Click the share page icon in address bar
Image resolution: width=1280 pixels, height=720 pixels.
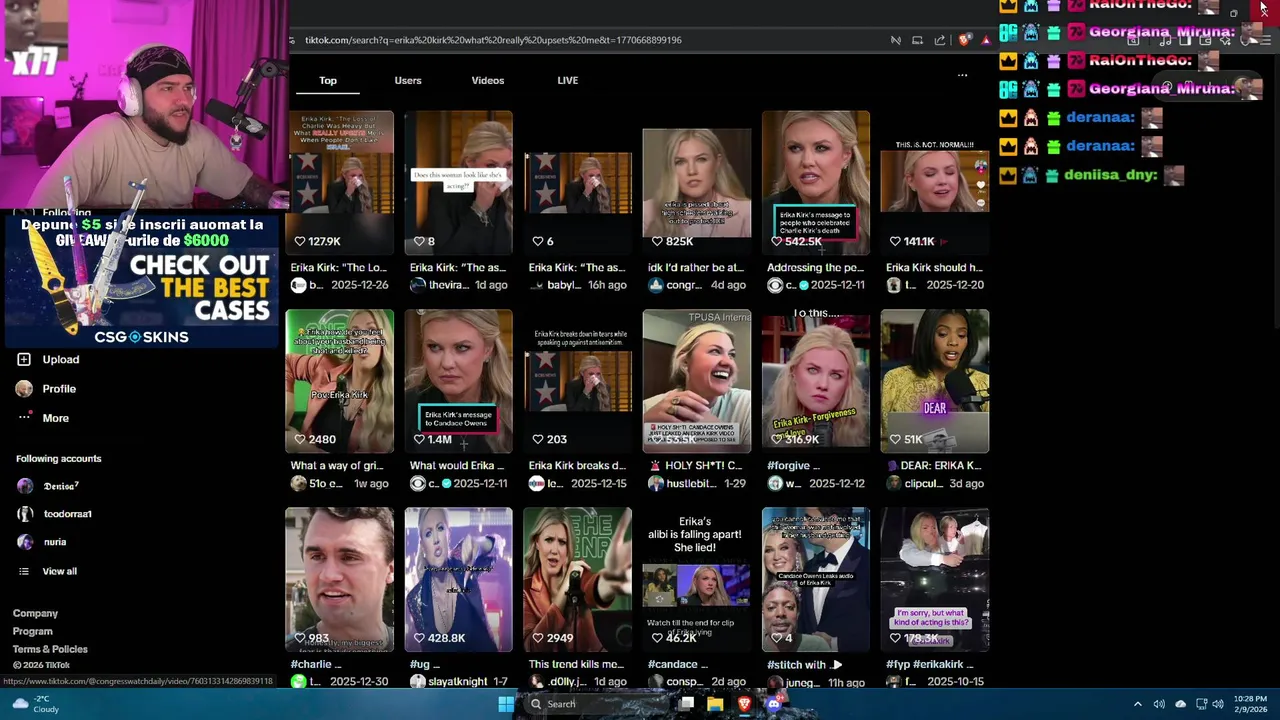tap(940, 40)
